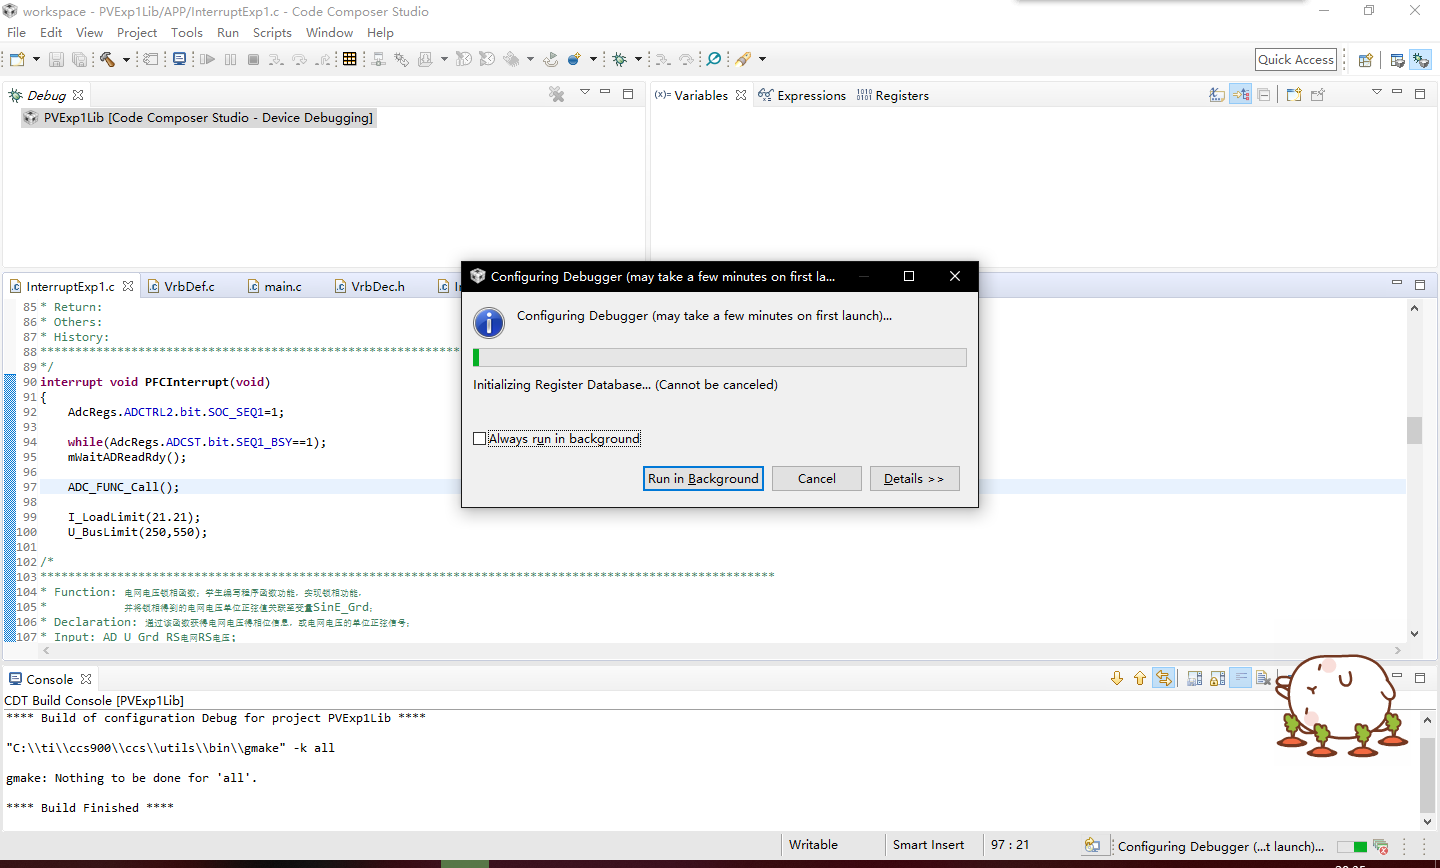Open the Project menu
This screenshot has width=1440, height=868.
(137, 32)
